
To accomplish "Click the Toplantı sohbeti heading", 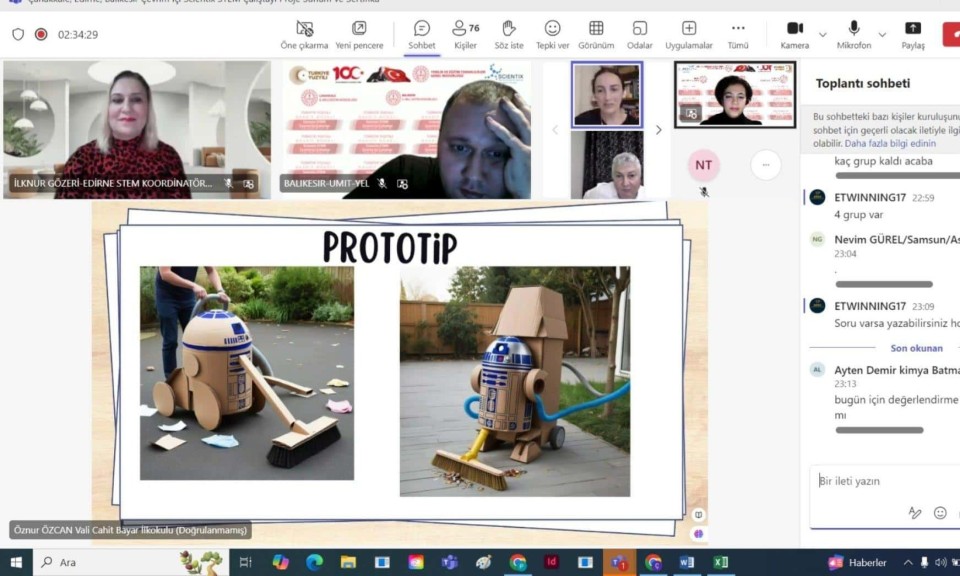I will click(863, 83).
